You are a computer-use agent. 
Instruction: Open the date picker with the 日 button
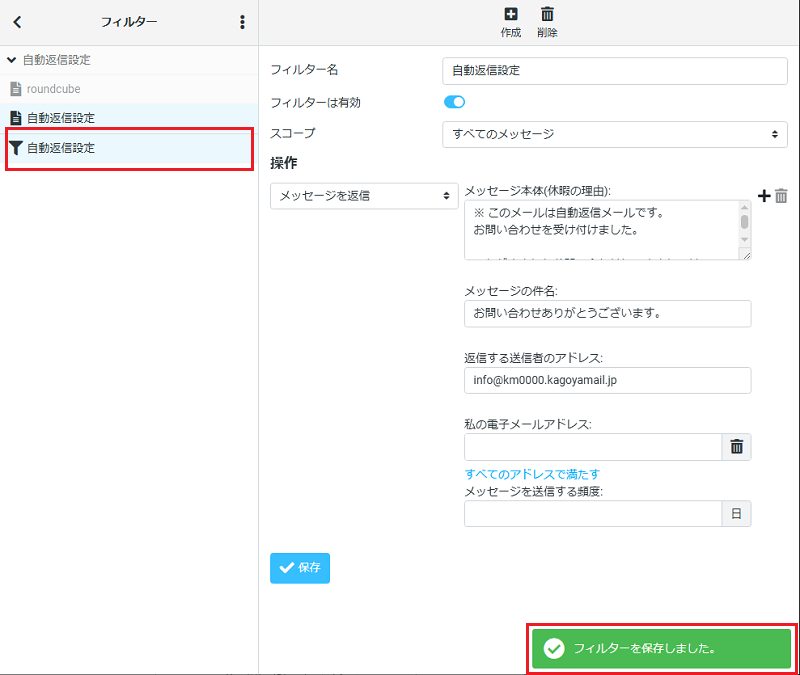pos(736,513)
